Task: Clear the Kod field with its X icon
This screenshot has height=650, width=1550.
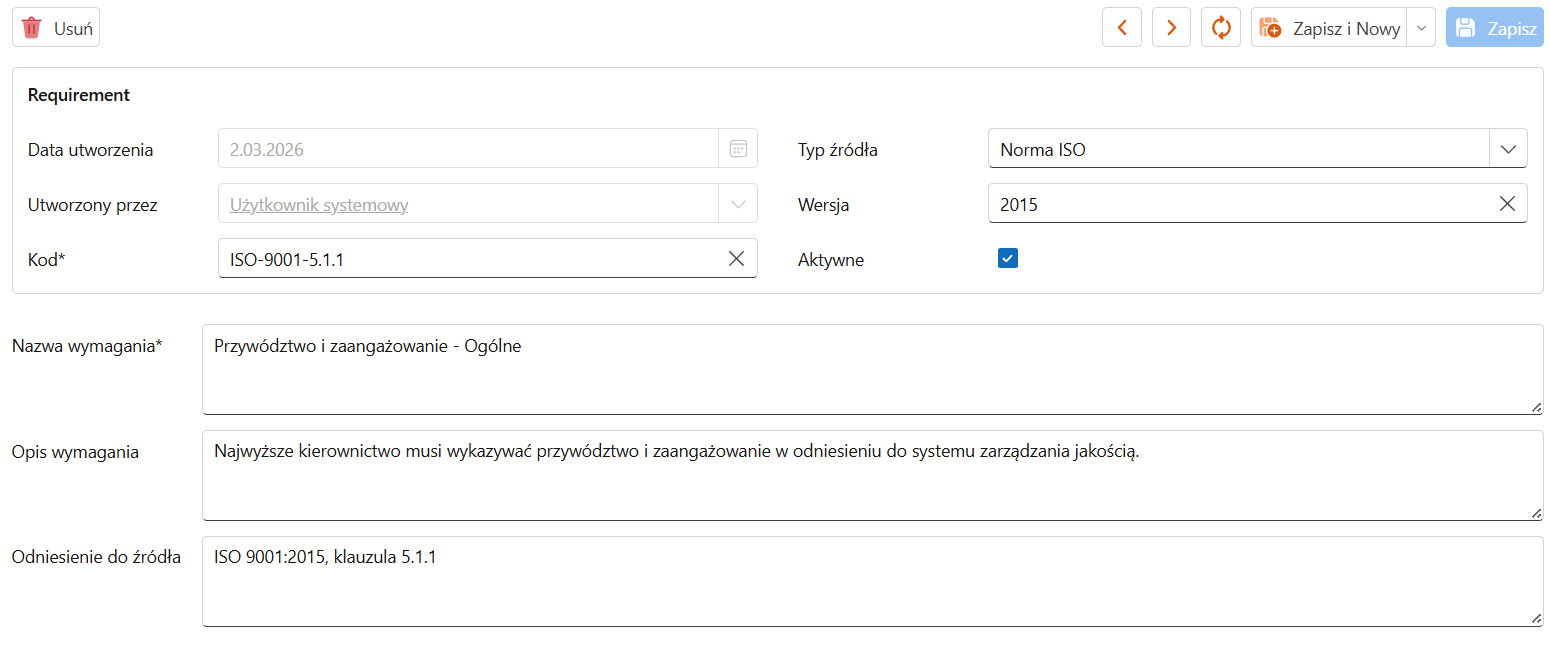Action: (736, 259)
